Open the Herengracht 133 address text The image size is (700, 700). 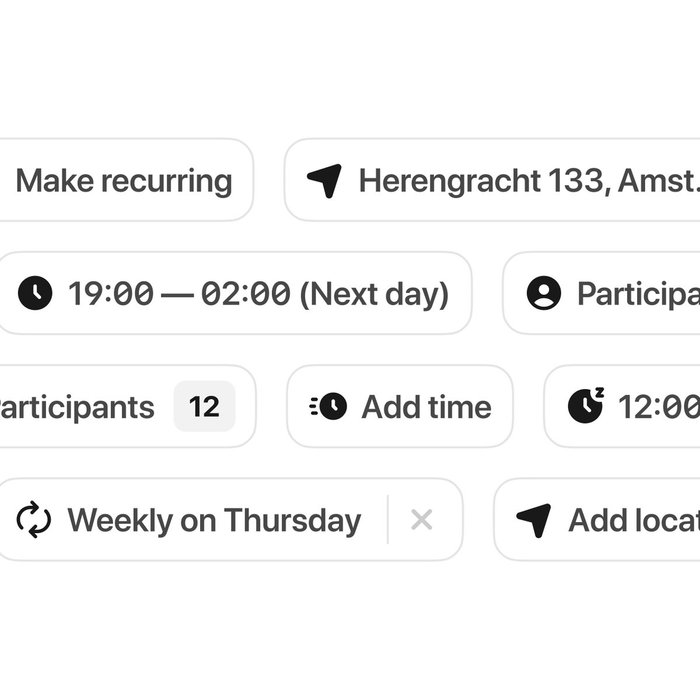click(x=528, y=181)
